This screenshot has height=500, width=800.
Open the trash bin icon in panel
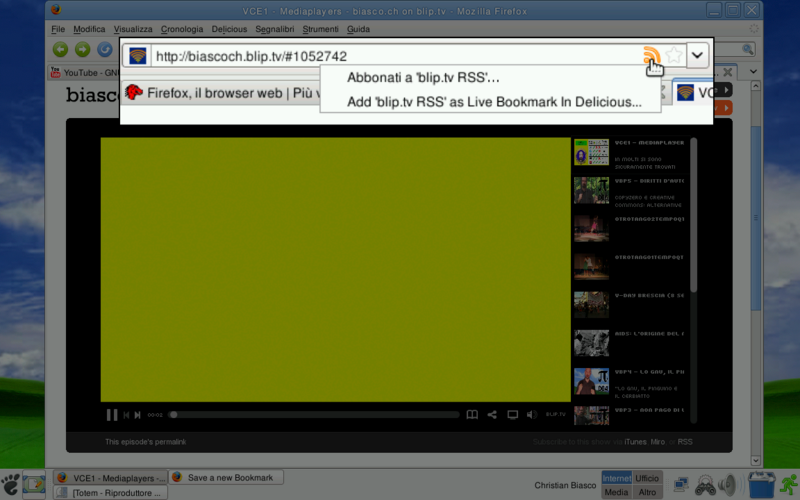click(761, 485)
